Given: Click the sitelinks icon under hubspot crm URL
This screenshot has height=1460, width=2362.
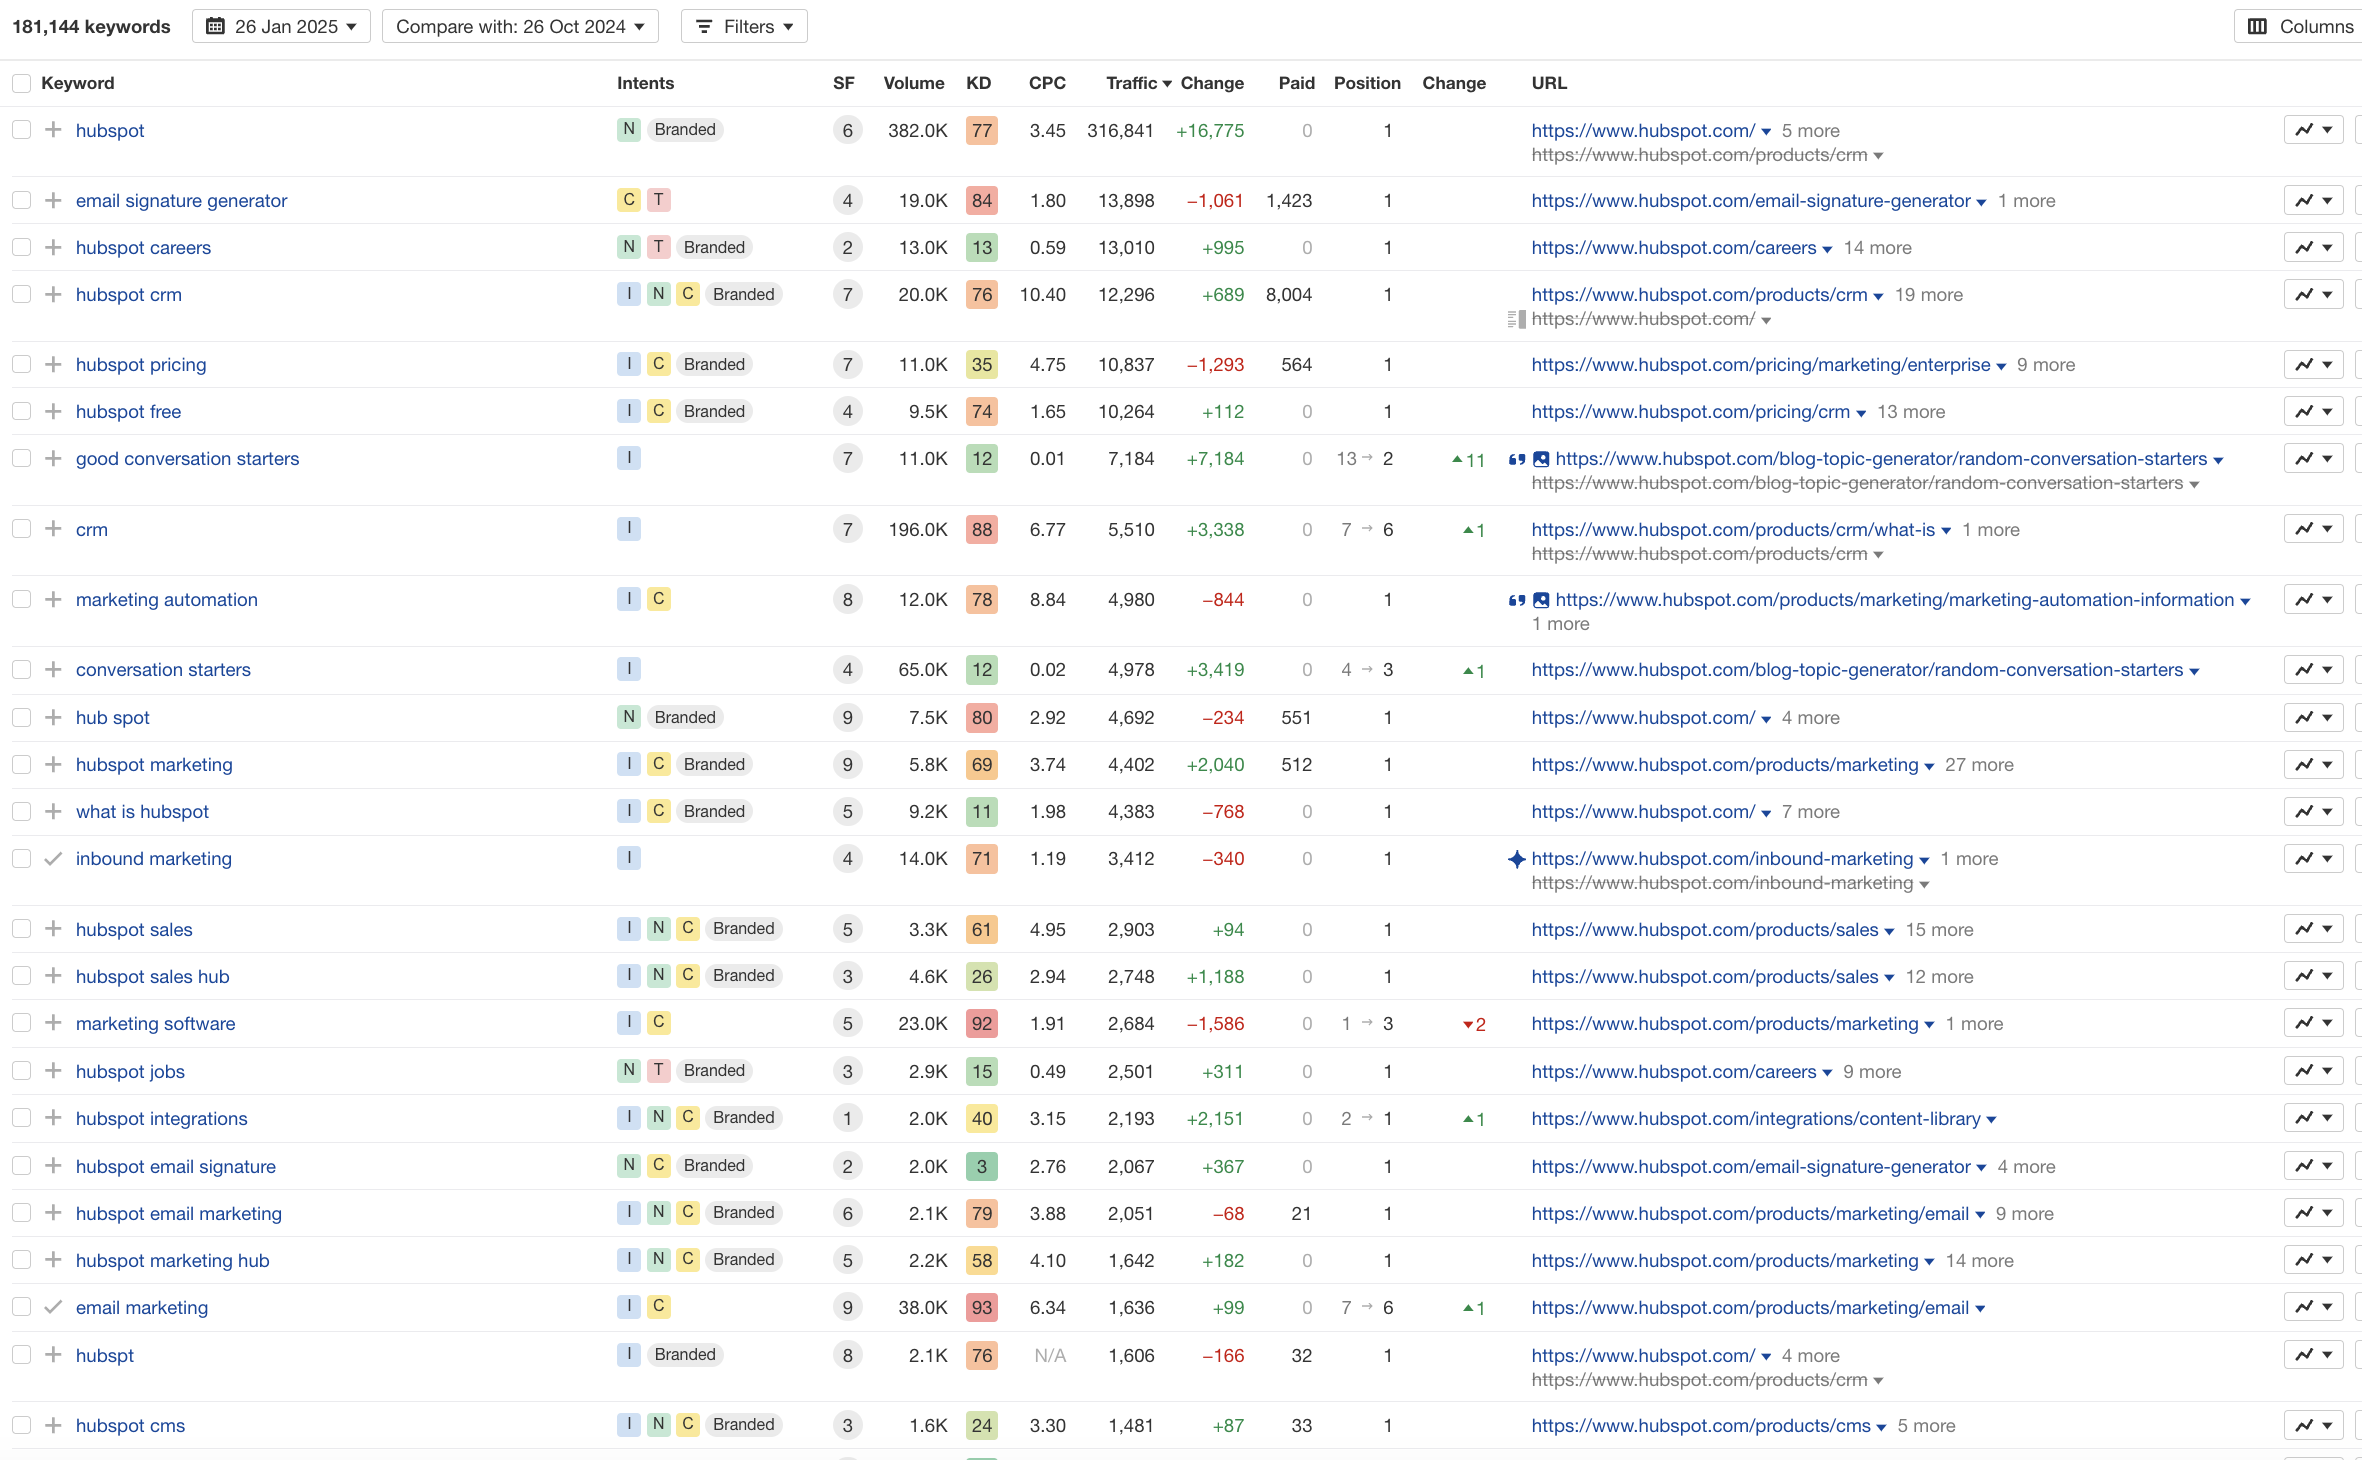Looking at the screenshot, I should coord(1516,319).
